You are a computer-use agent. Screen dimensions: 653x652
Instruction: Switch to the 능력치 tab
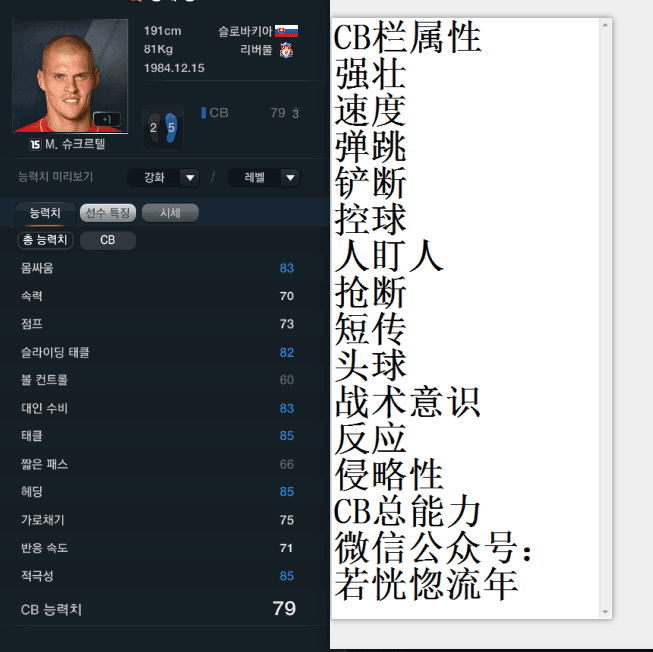(x=45, y=213)
